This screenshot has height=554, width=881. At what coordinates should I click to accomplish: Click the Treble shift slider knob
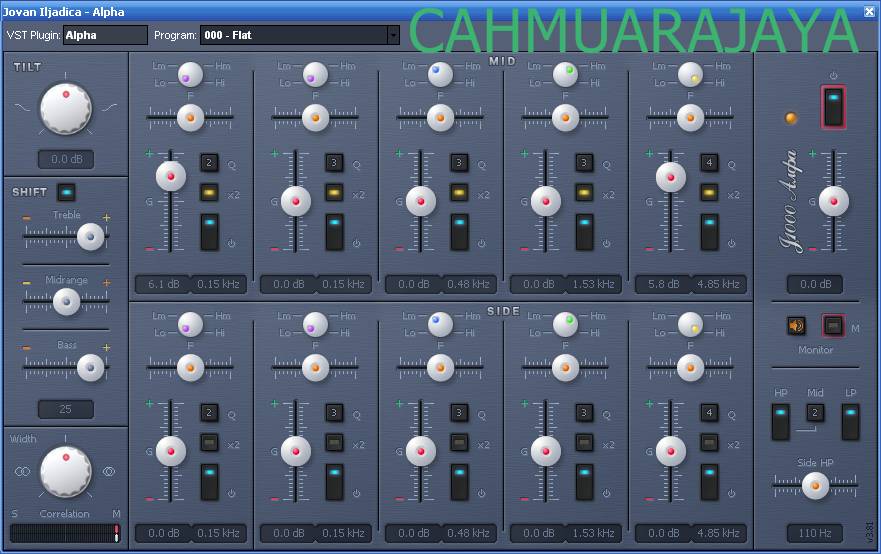(x=90, y=236)
